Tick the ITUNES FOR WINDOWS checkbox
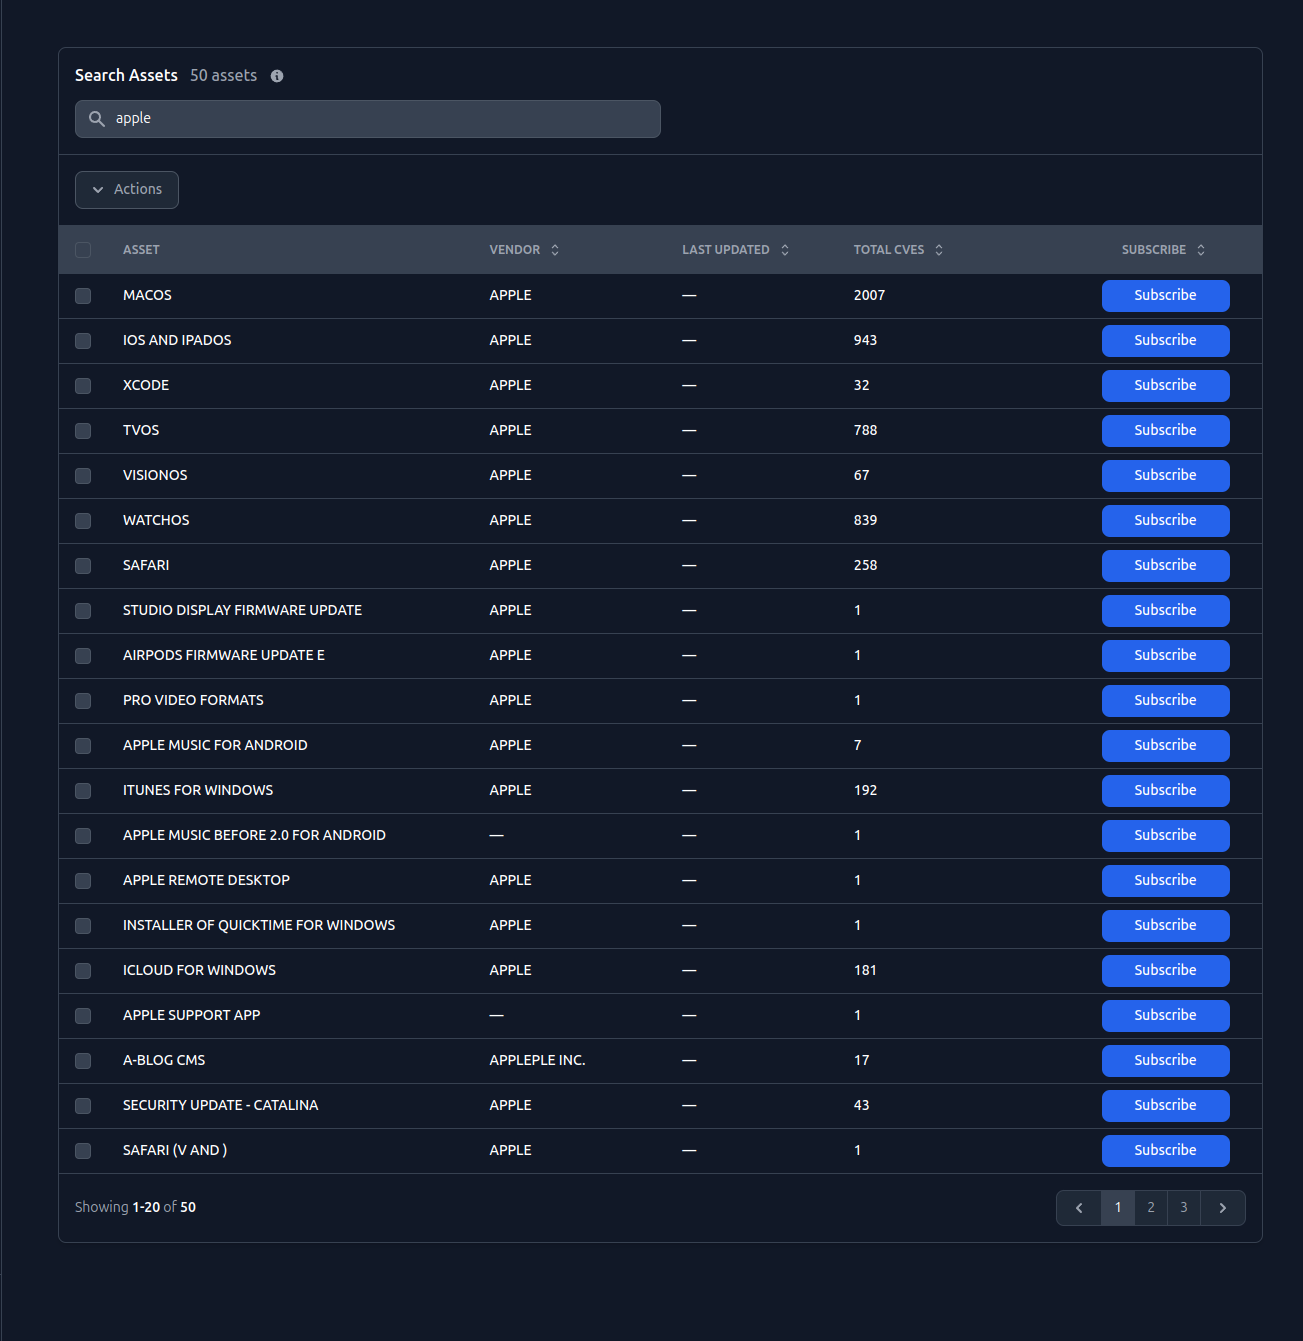The height and width of the screenshot is (1341, 1303). pos(83,791)
